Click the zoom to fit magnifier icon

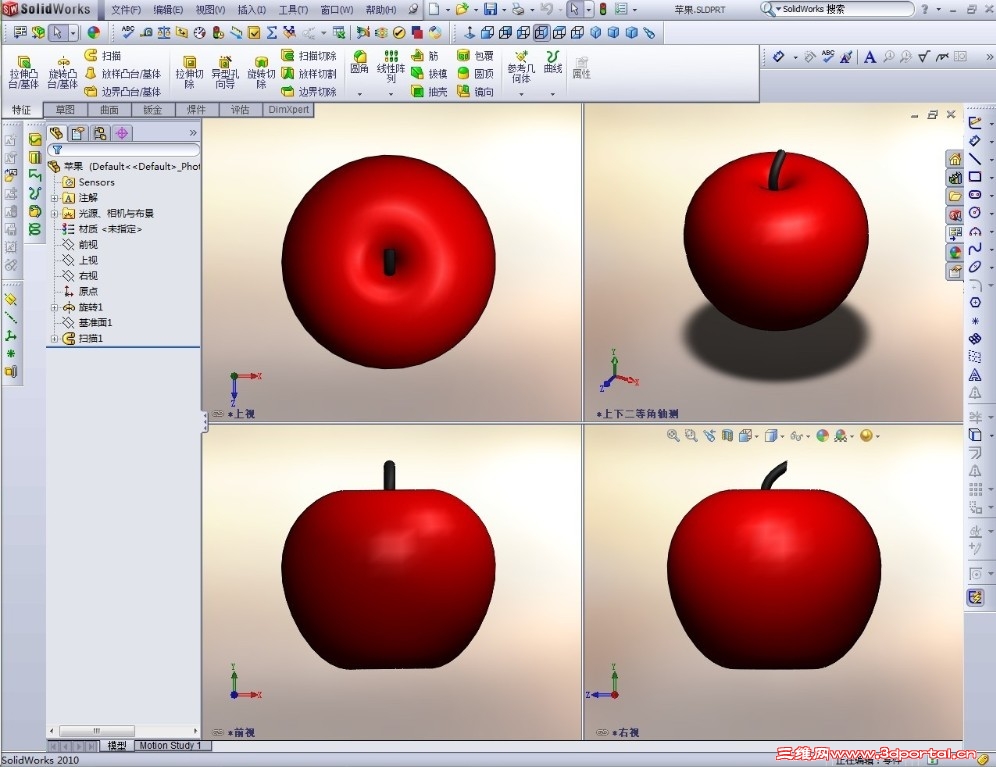pyautogui.click(x=673, y=436)
